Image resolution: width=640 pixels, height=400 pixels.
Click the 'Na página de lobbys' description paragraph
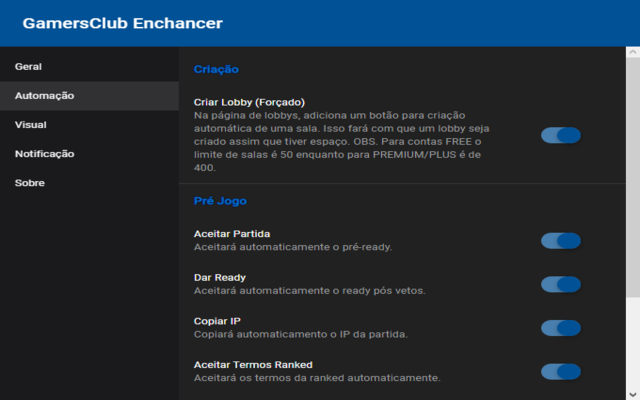pos(342,142)
